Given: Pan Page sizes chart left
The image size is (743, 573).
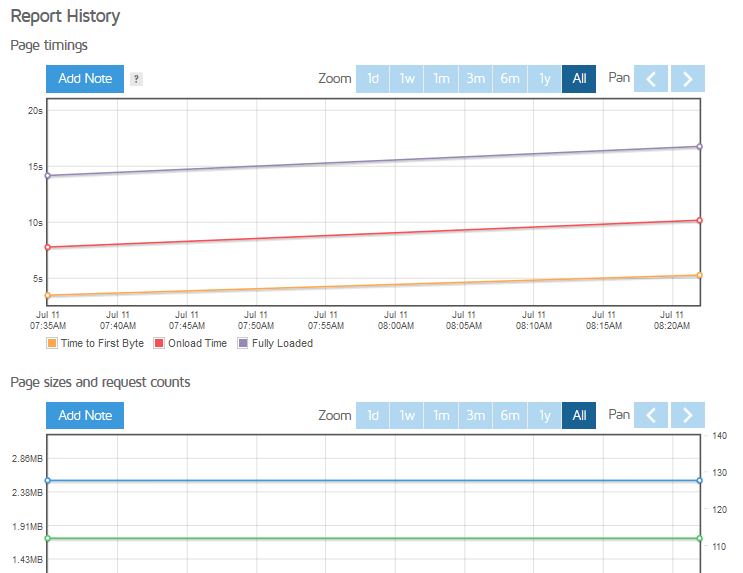Looking at the screenshot, I should 651,415.
